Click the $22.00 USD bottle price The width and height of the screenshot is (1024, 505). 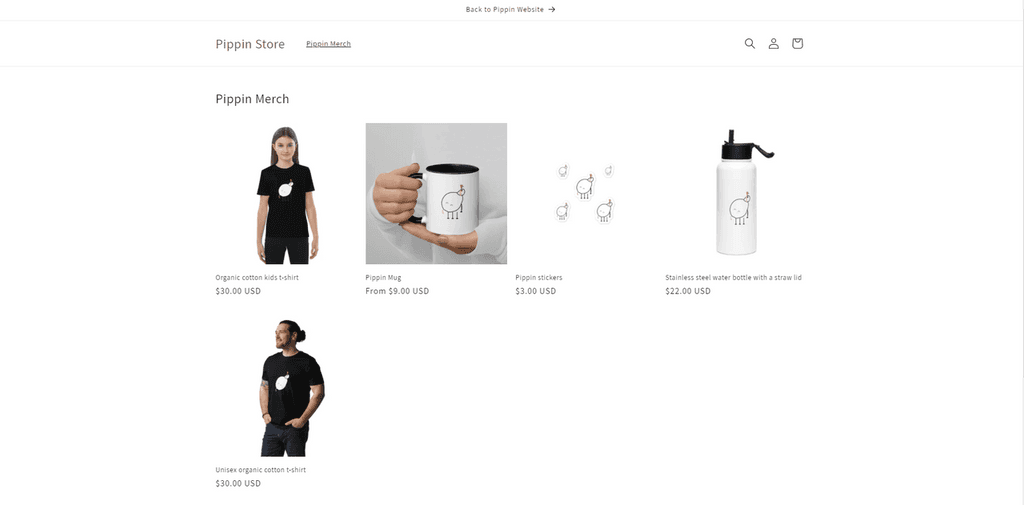coord(688,291)
